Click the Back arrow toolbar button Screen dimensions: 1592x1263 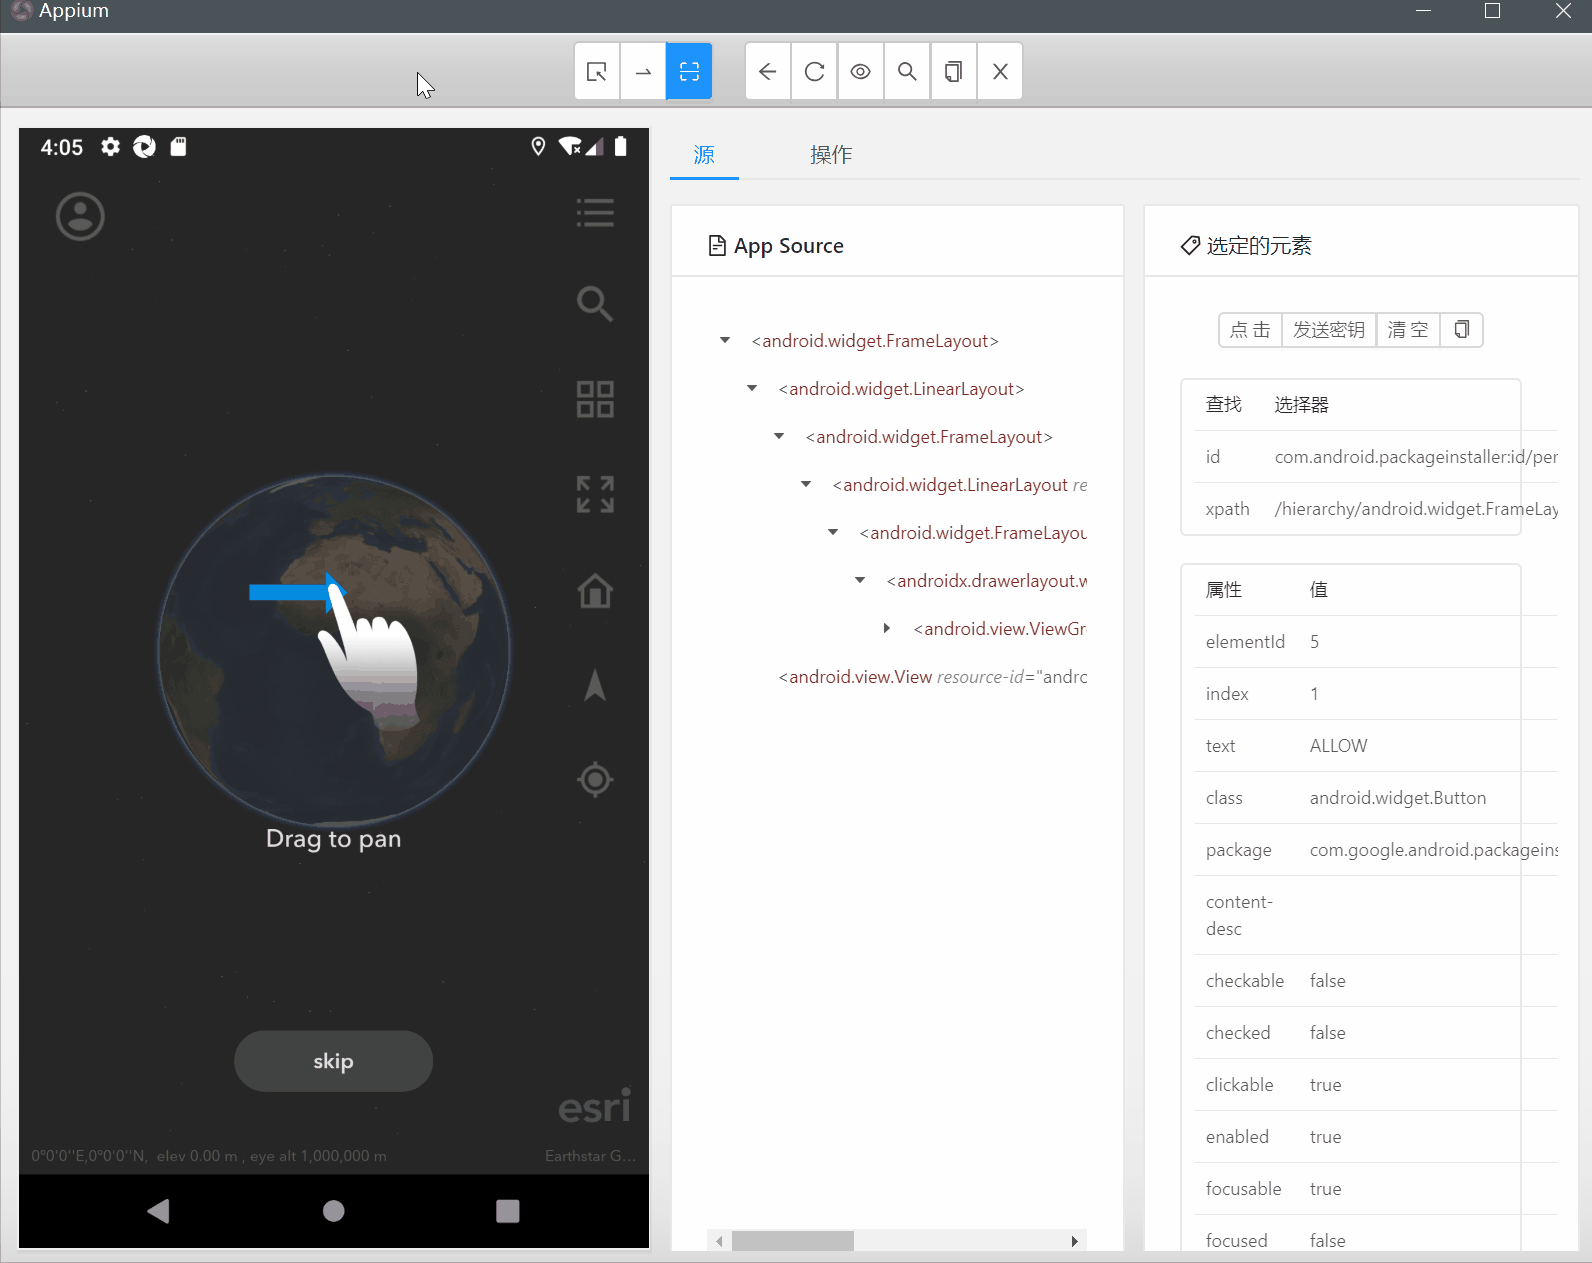(768, 71)
